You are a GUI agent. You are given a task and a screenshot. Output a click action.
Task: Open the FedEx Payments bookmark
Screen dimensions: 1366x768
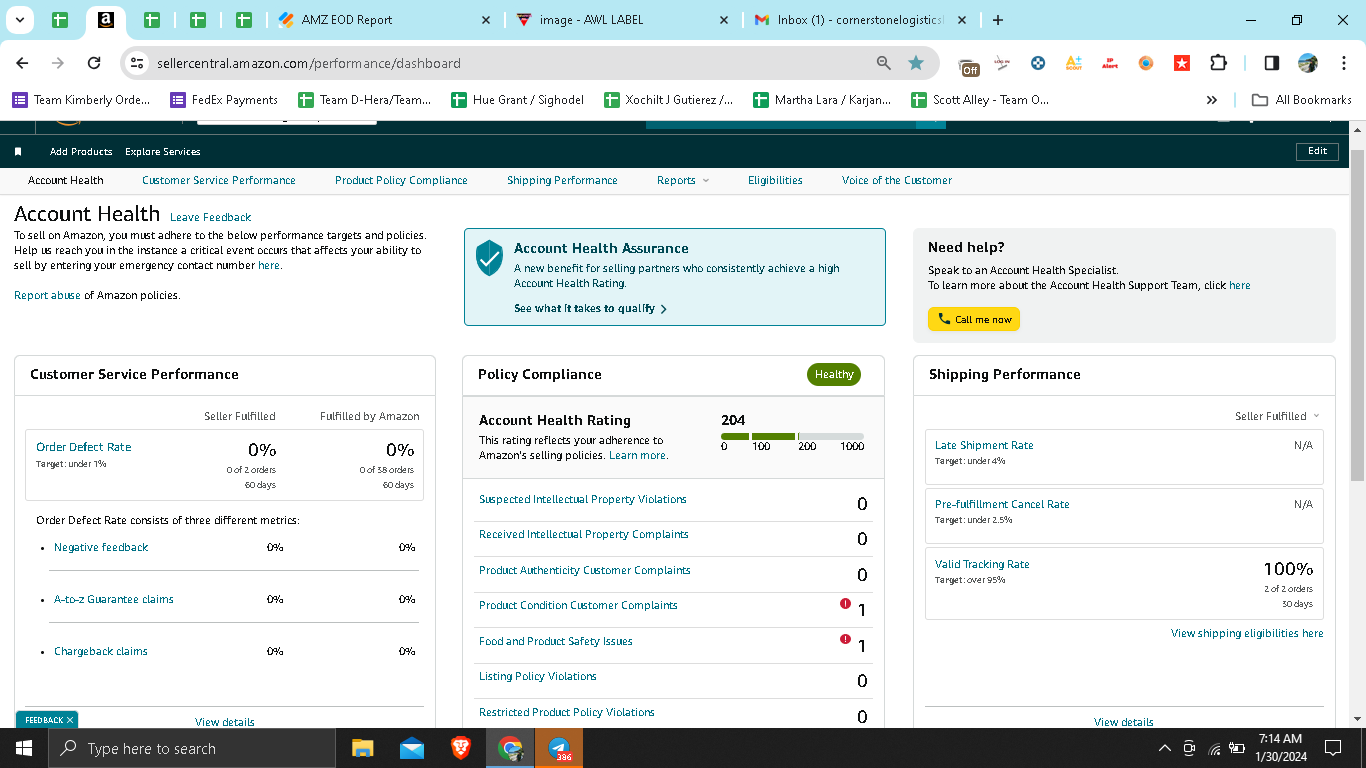[224, 100]
